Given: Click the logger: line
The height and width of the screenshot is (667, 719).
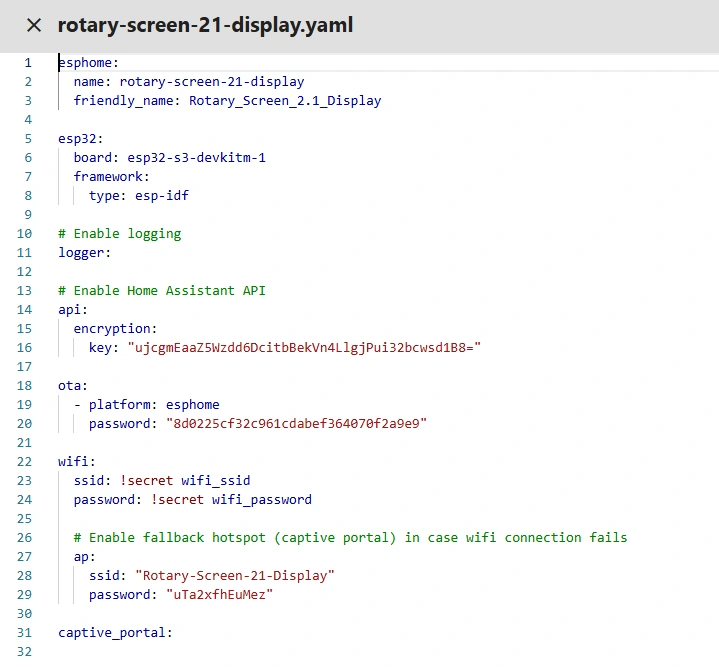Looking at the screenshot, I should coord(85,253).
